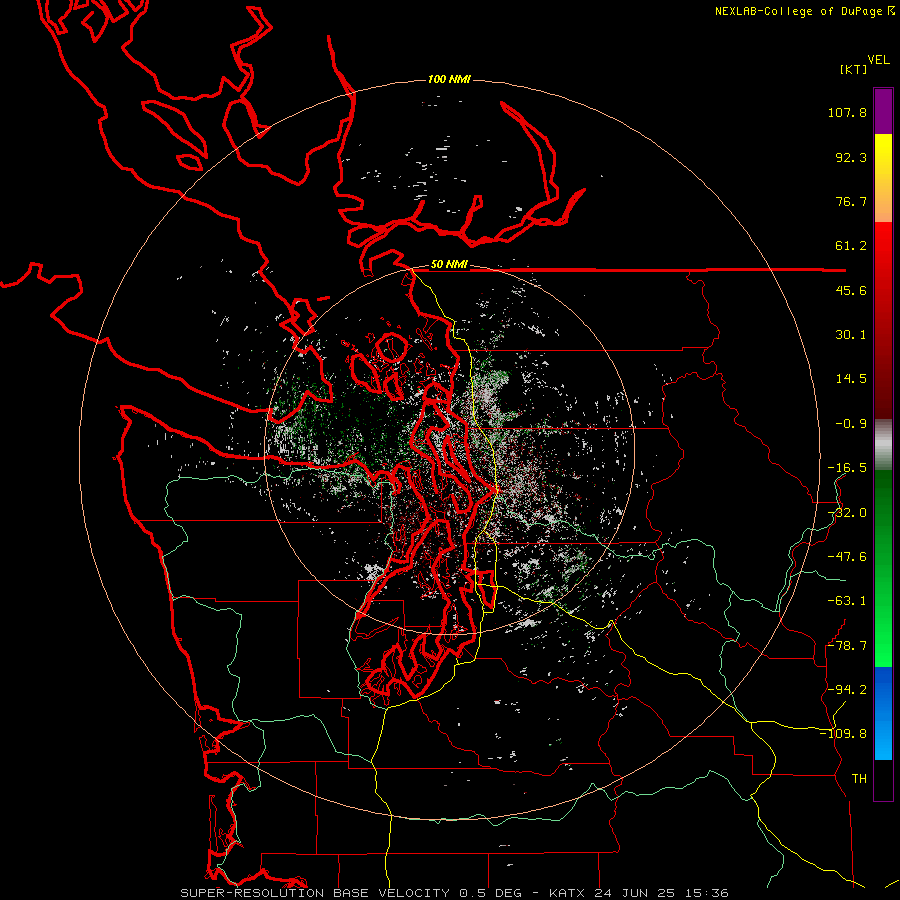The height and width of the screenshot is (900, 900).
Task: Click the VEL legend title
Action: point(879,60)
